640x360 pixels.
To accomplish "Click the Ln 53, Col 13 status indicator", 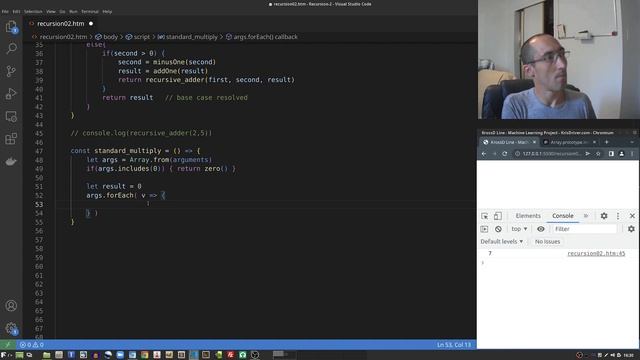I will click(x=453, y=345).
